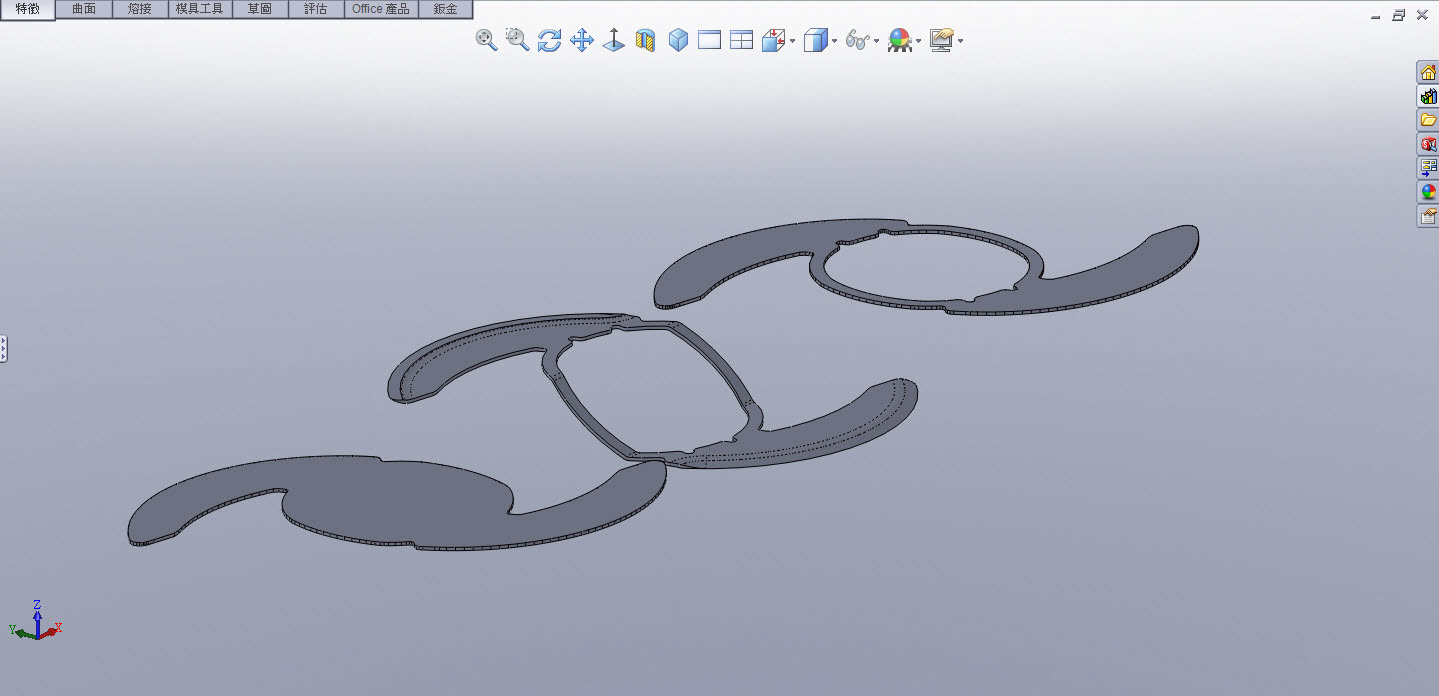
Task: Open the File Explorer folder tab
Action: [1427, 120]
